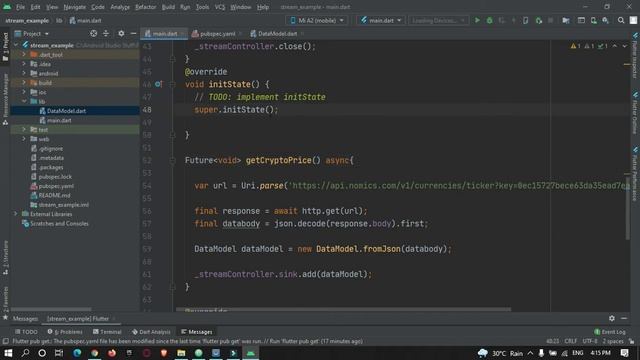This screenshot has width=640, height=360.
Task: Open the Problems tool window
Action: pyautogui.click(x=65, y=332)
